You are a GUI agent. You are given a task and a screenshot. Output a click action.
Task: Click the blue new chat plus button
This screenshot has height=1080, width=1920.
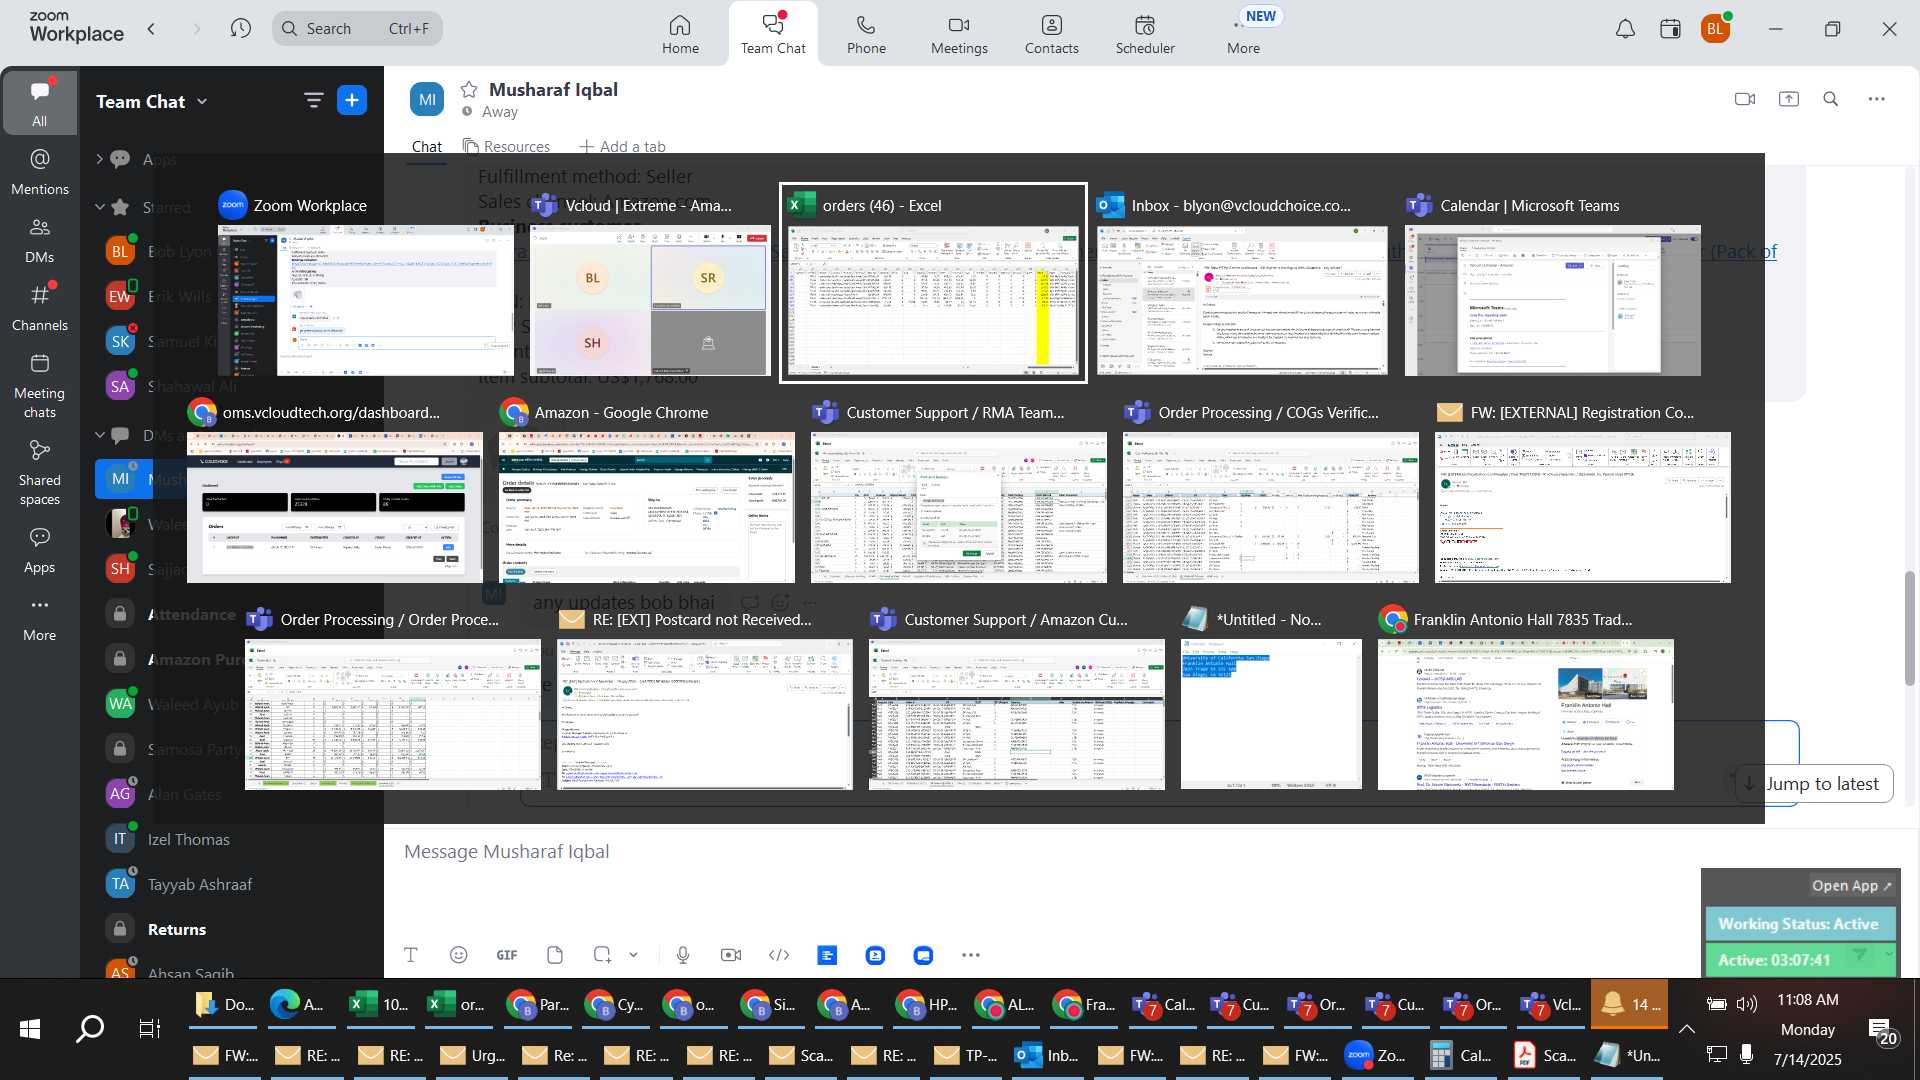pyautogui.click(x=352, y=100)
